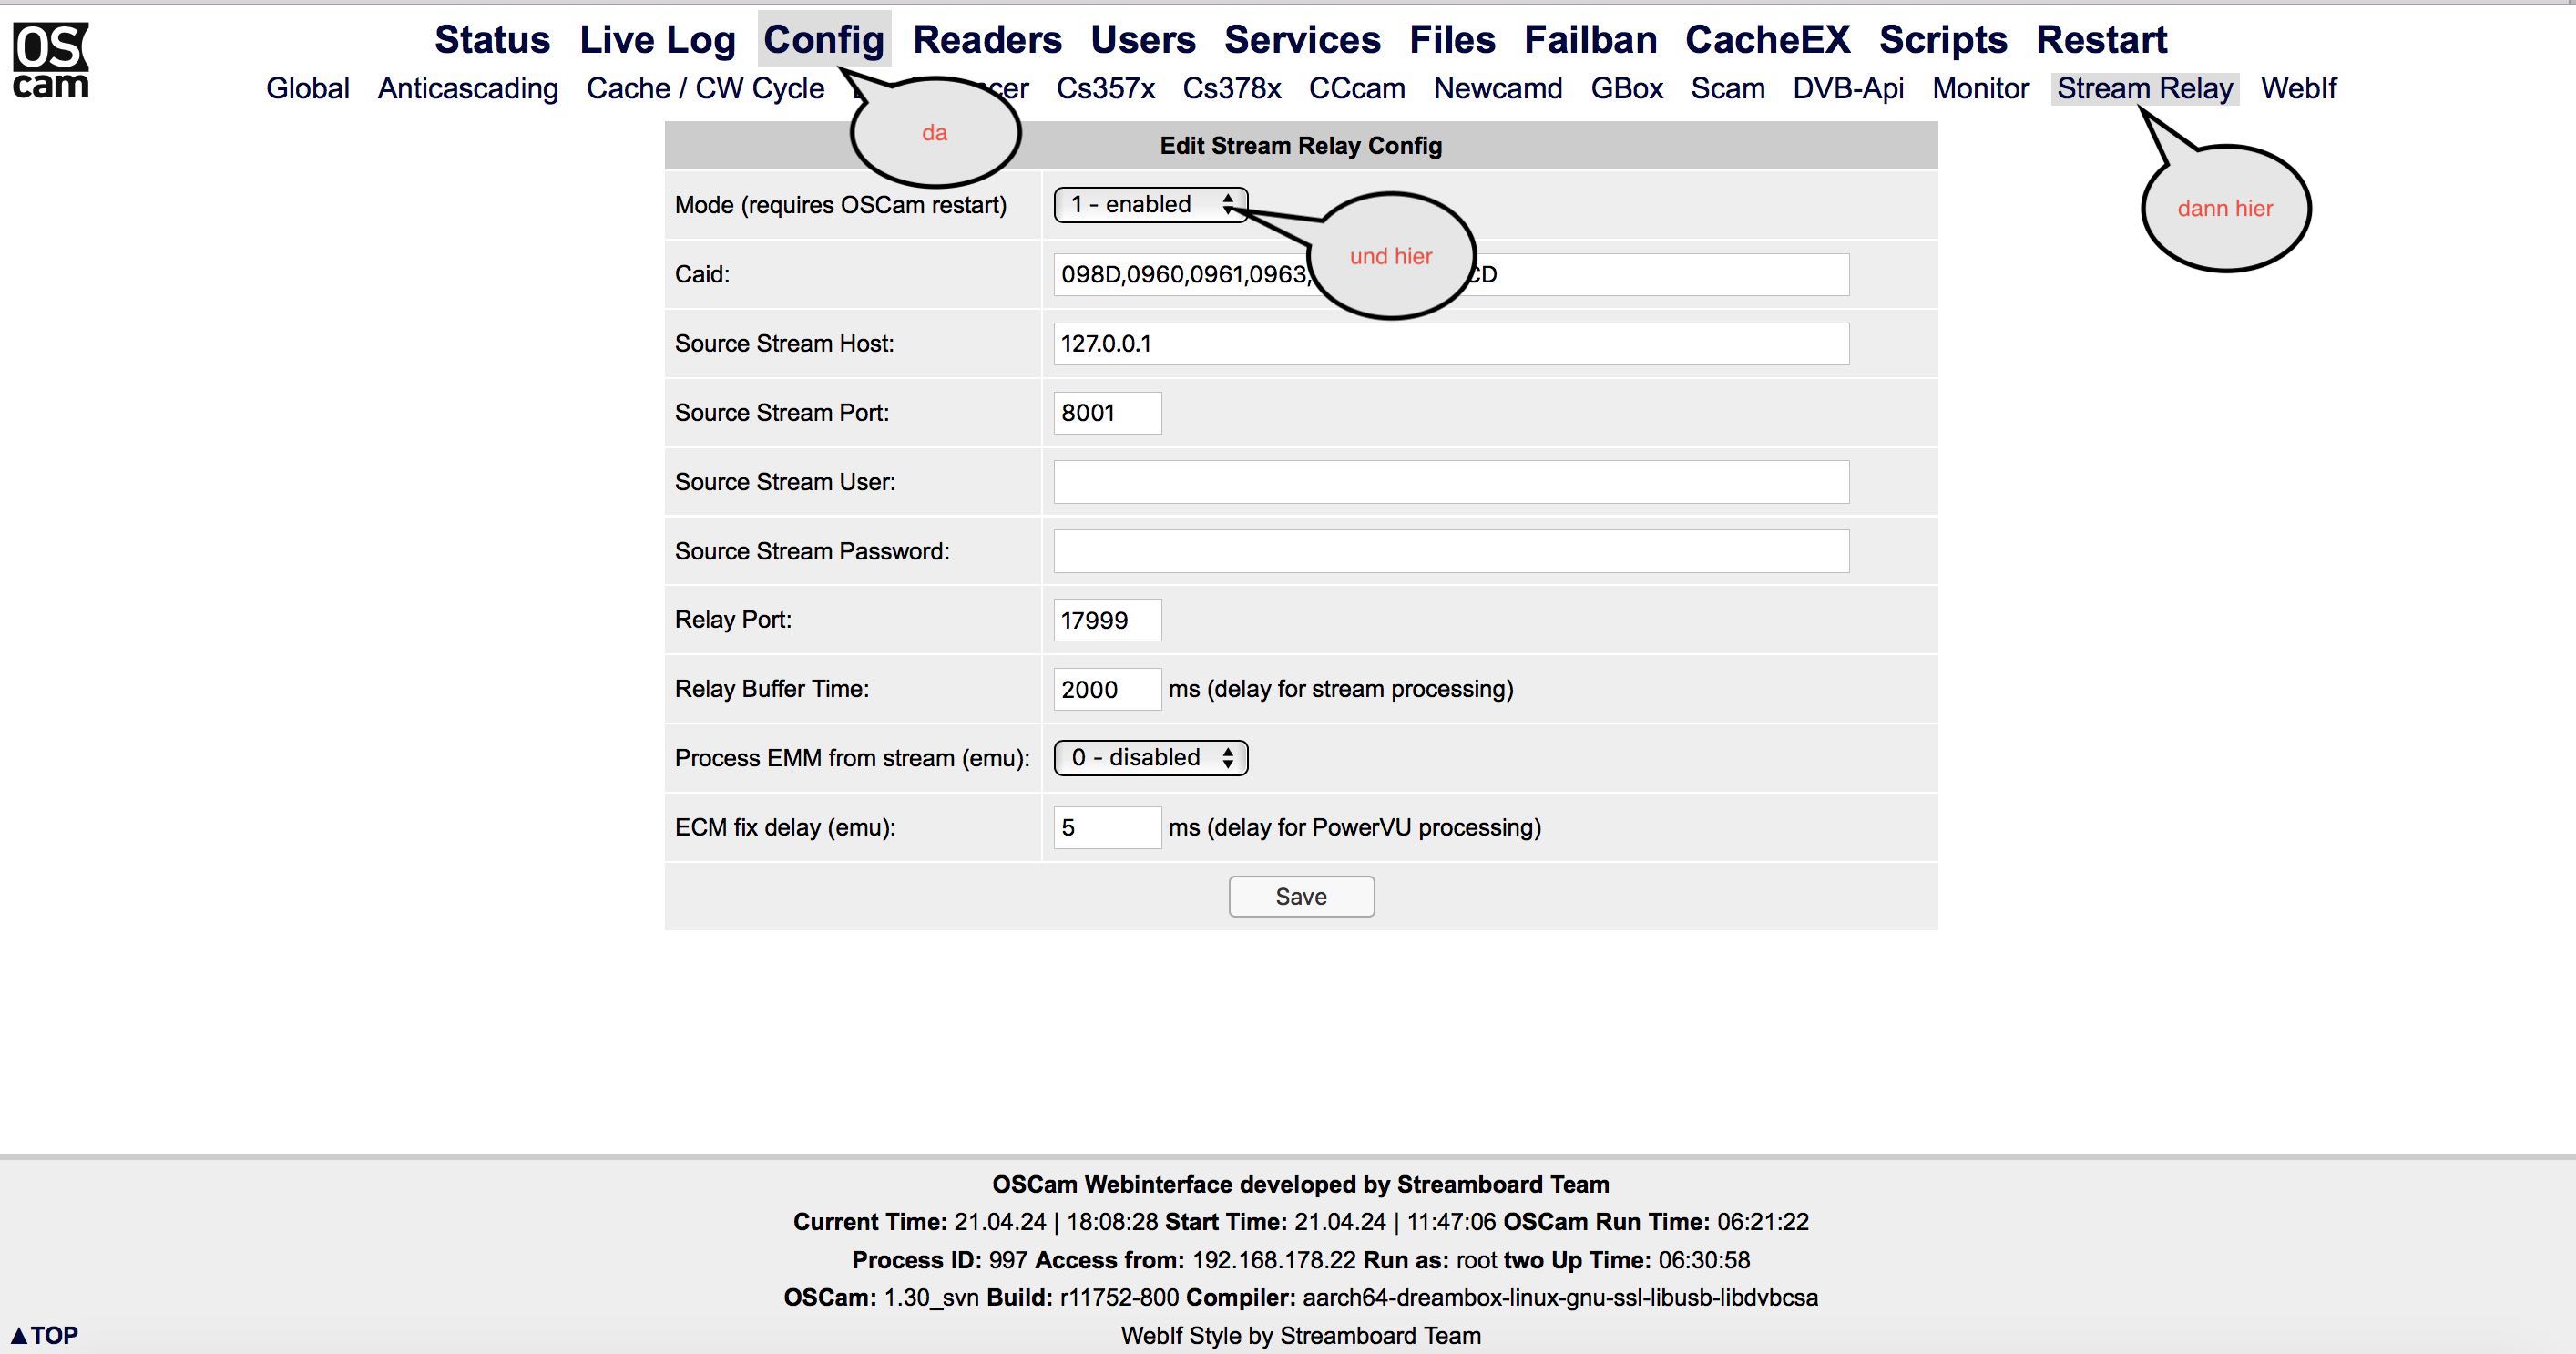Click the Build r11752-800 text

pyautogui.click(x=1083, y=1298)
